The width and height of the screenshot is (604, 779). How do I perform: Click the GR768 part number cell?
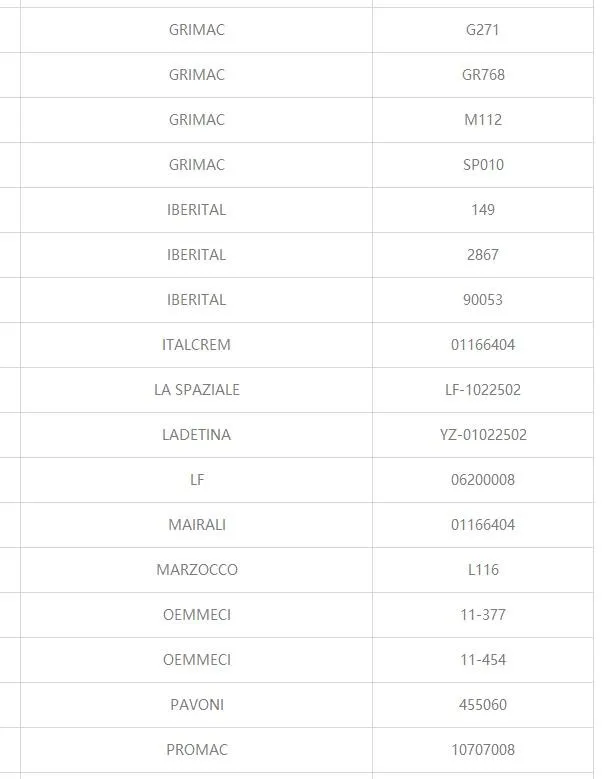click(x=483, y=75)
